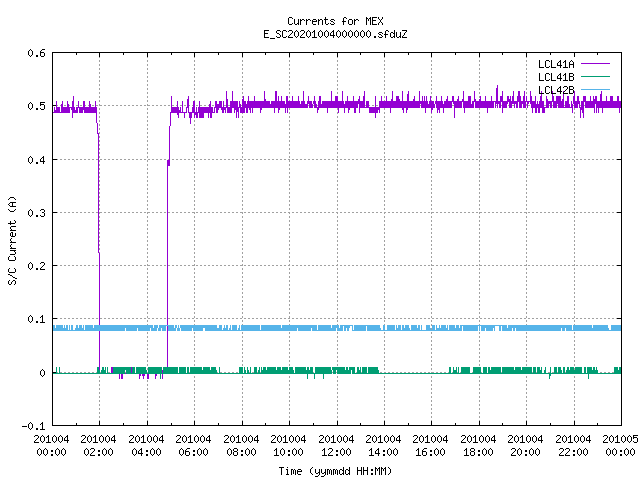The height and width of the screenshot is (480, 640).
Task: Click the x-axis tick 201004 08:00
Action: coord(241,446)
